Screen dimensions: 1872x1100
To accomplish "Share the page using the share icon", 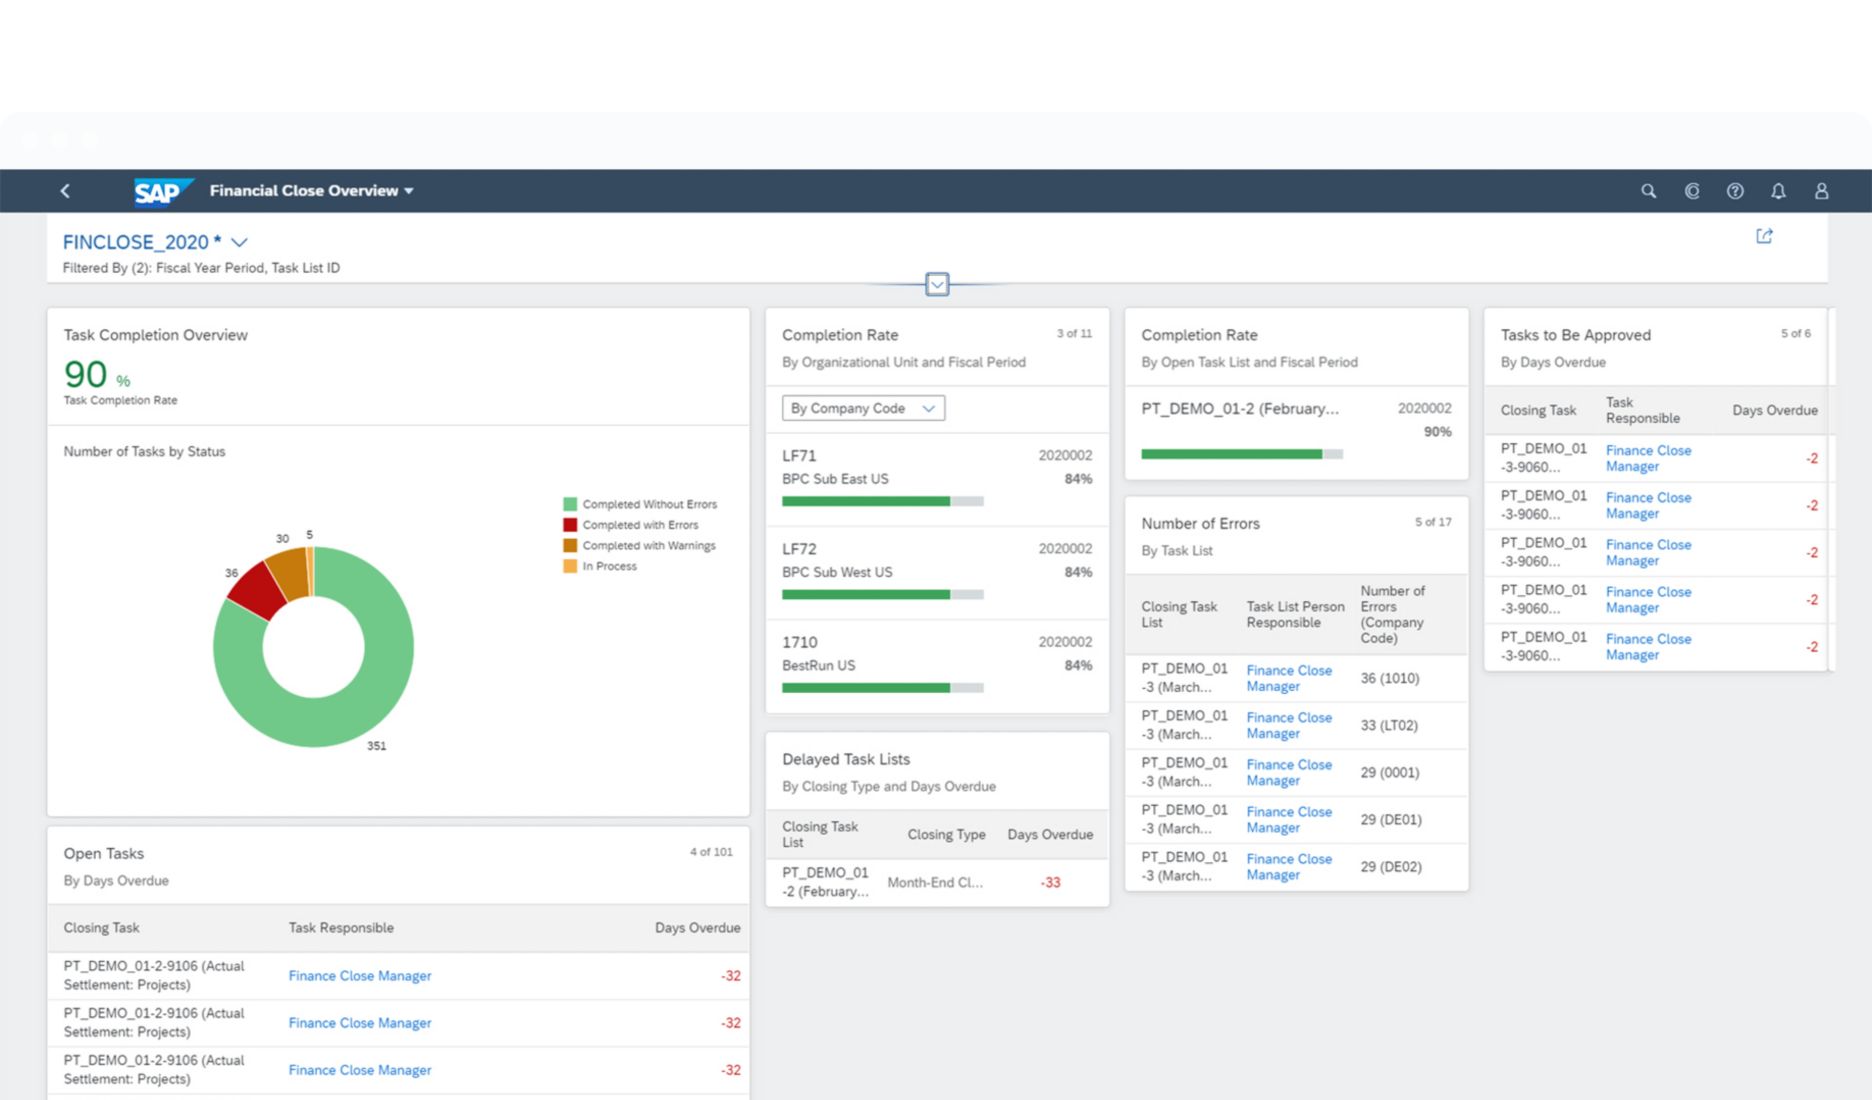I will [1765, 236].
